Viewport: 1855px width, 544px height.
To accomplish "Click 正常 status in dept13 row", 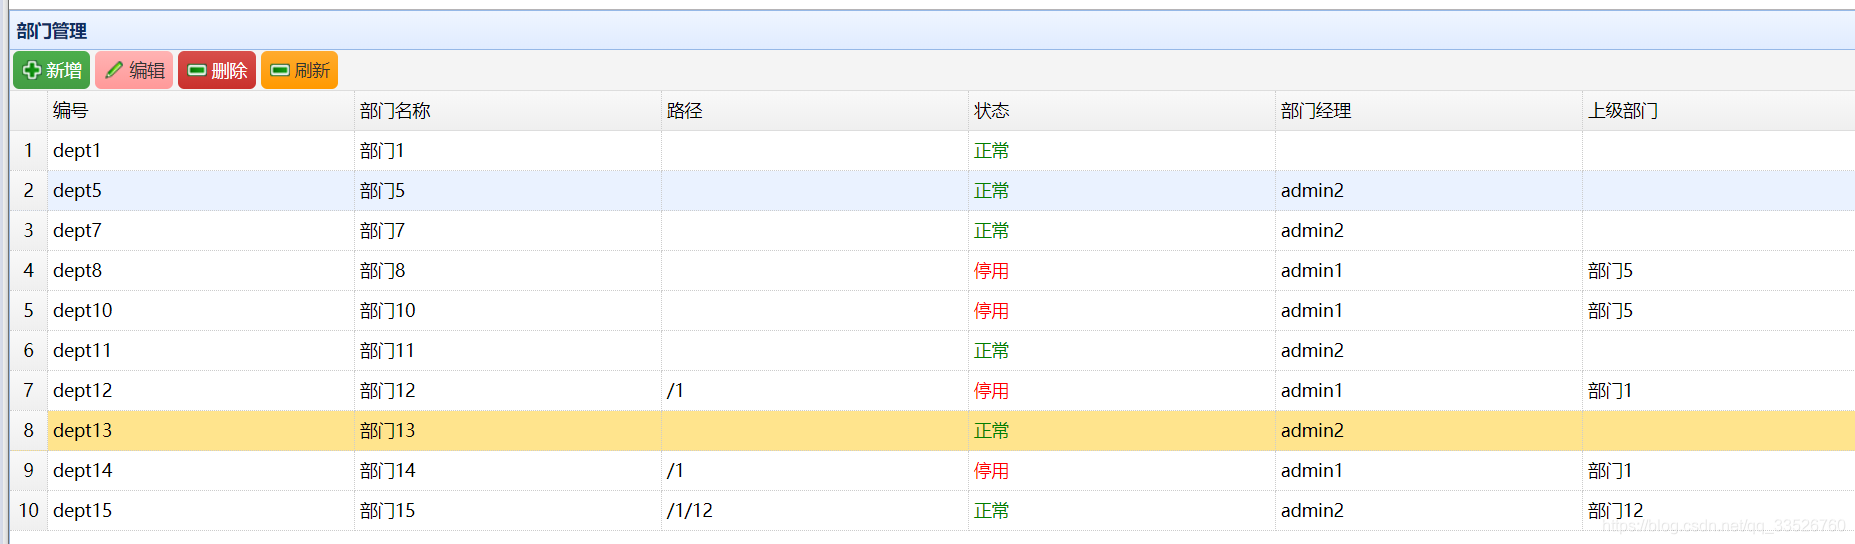I will click(992, 430).
